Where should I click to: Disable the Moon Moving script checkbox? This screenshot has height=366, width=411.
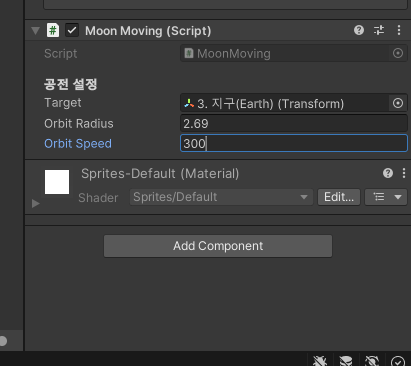[x=72, y=30]
